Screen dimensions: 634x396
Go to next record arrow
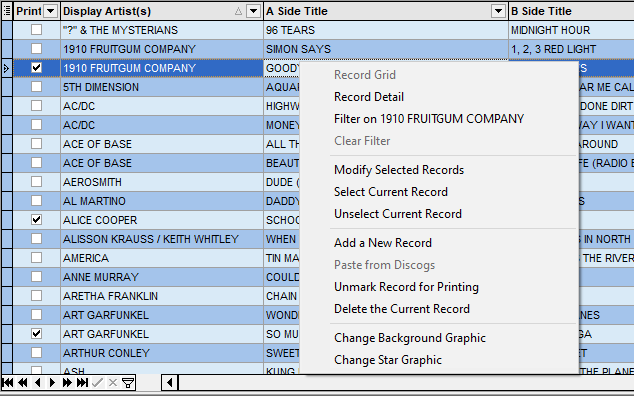pos(52,383)
